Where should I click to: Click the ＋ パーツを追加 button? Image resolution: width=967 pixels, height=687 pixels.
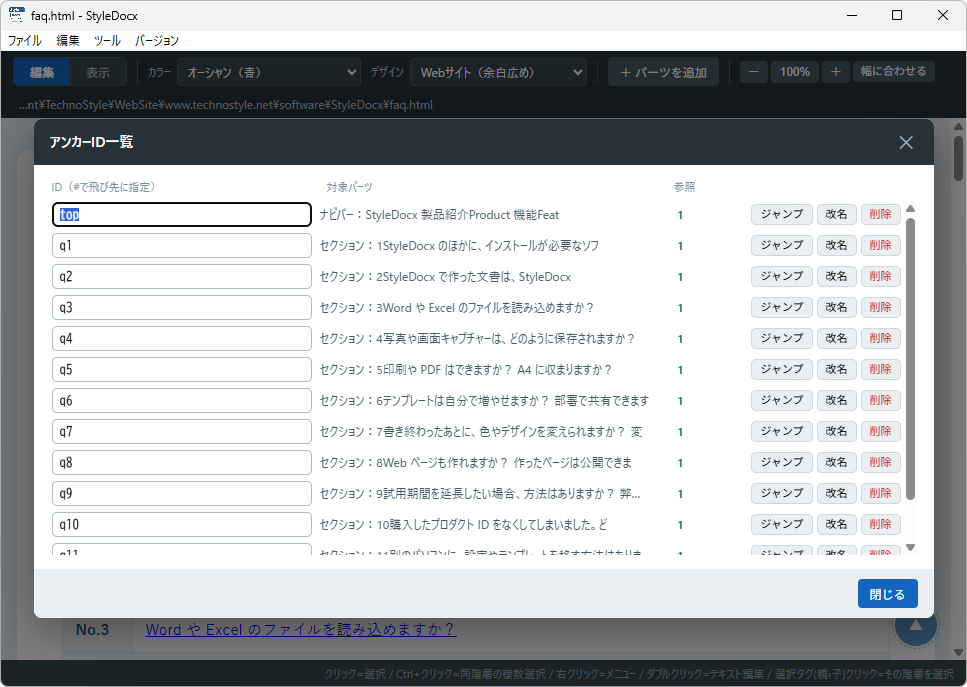[x=664, y=72]
